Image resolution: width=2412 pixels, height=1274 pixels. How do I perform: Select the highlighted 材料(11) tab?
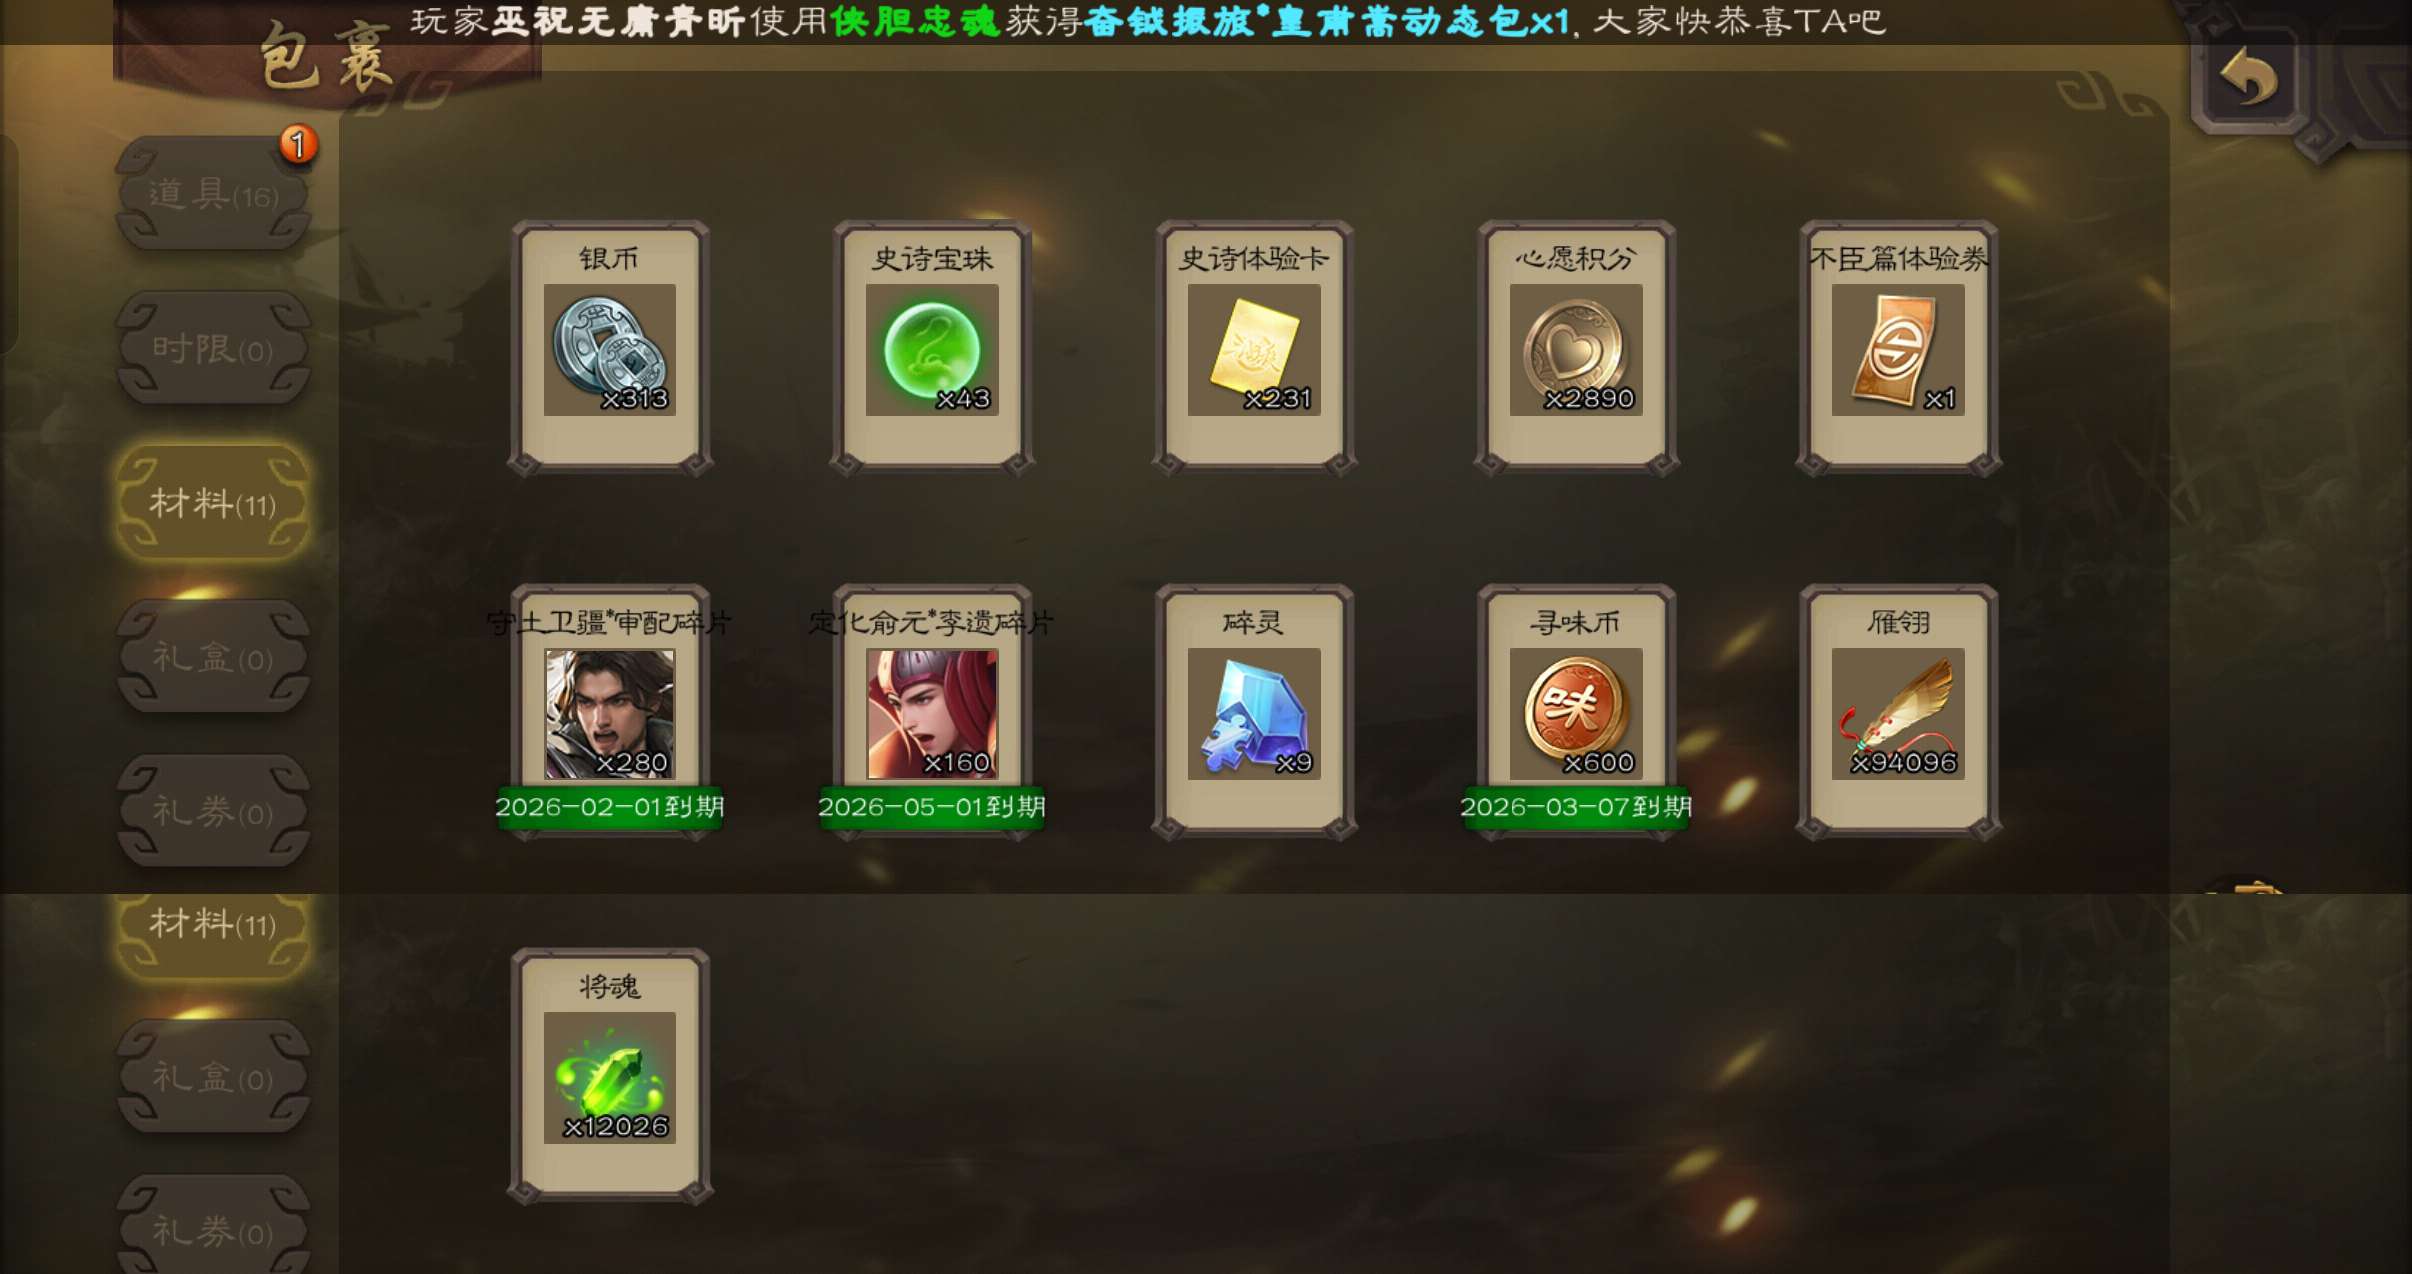pyautogui.click(x=213, y=503)
